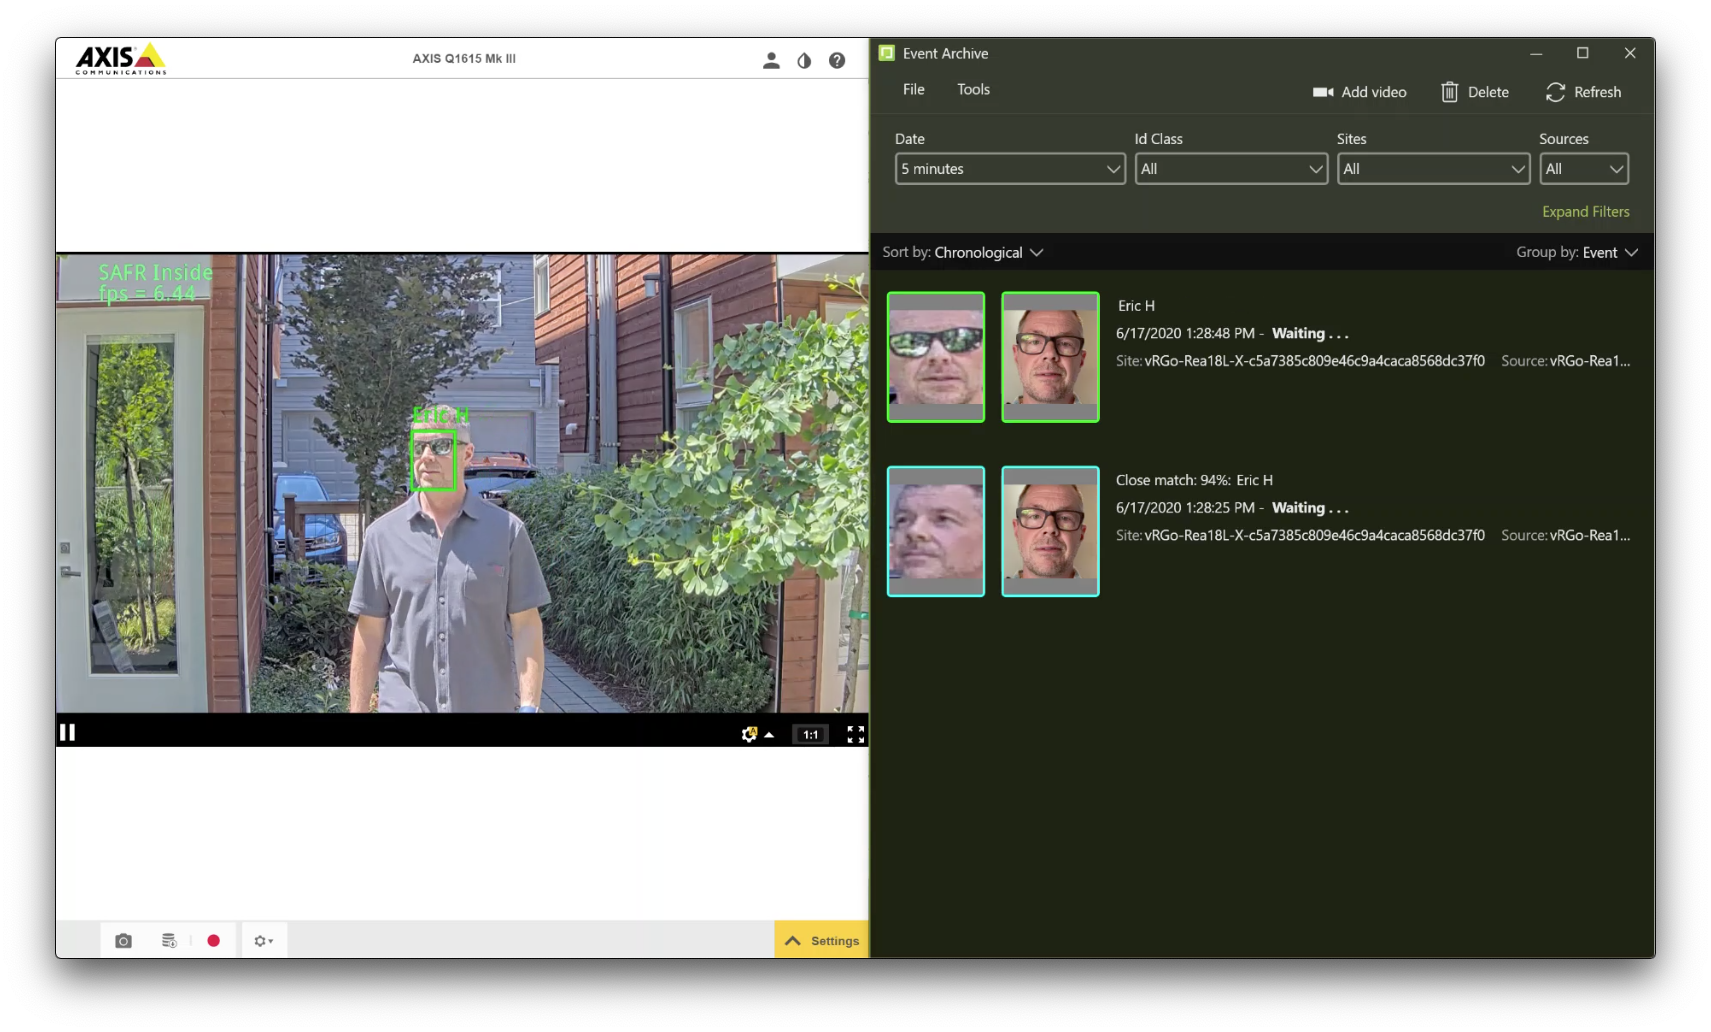The width and height of the screenshot is (1711, 1032).
Task: Click the Add video button
Action: click(1359, 92)
